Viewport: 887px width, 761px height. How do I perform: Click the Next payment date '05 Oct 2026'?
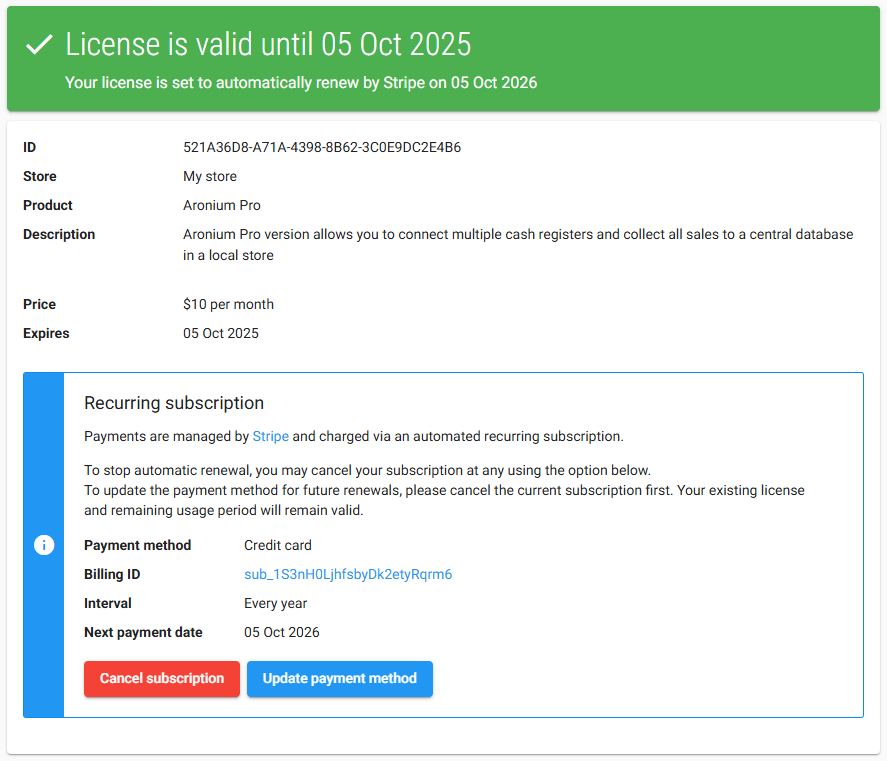pos(281,632)
